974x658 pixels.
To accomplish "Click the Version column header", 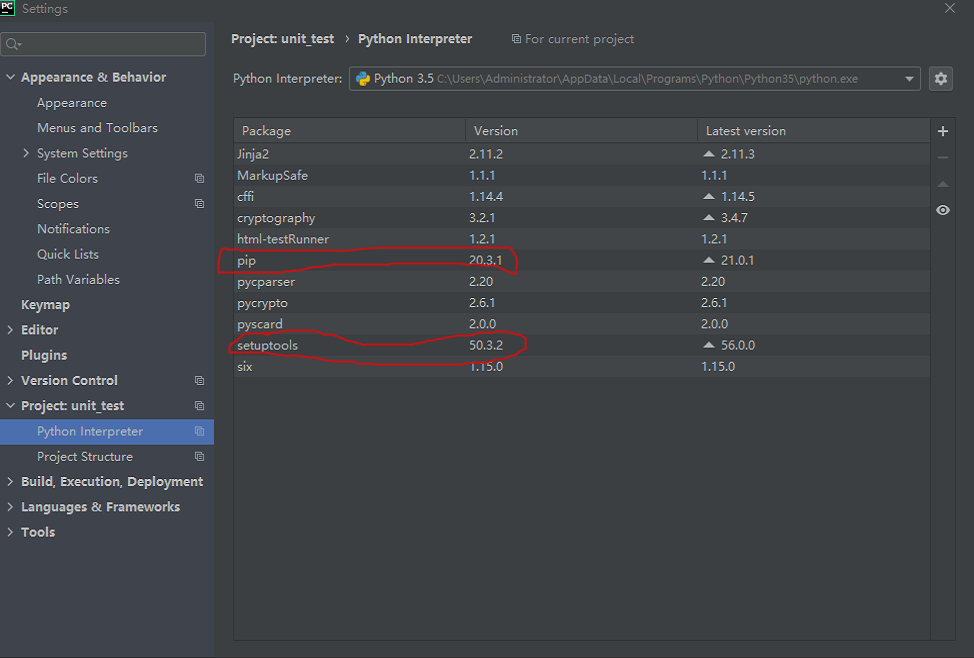I will 581,131.
